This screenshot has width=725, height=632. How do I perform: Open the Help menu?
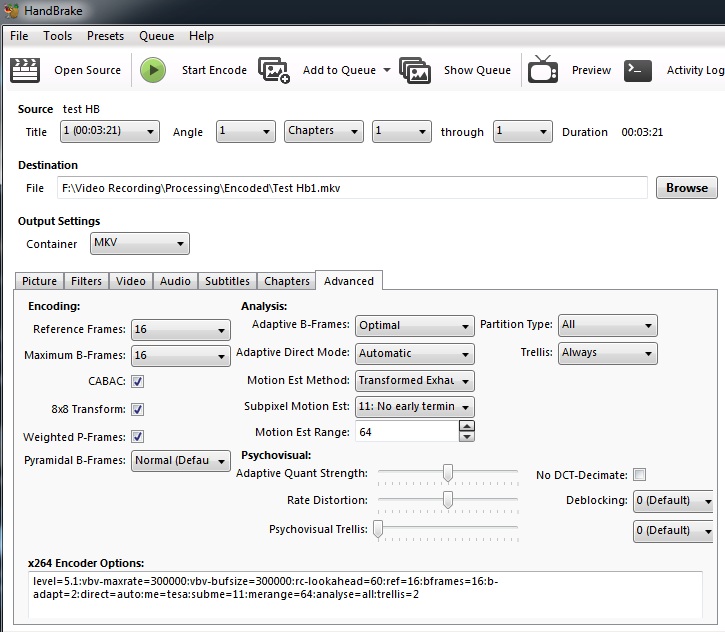201,36
